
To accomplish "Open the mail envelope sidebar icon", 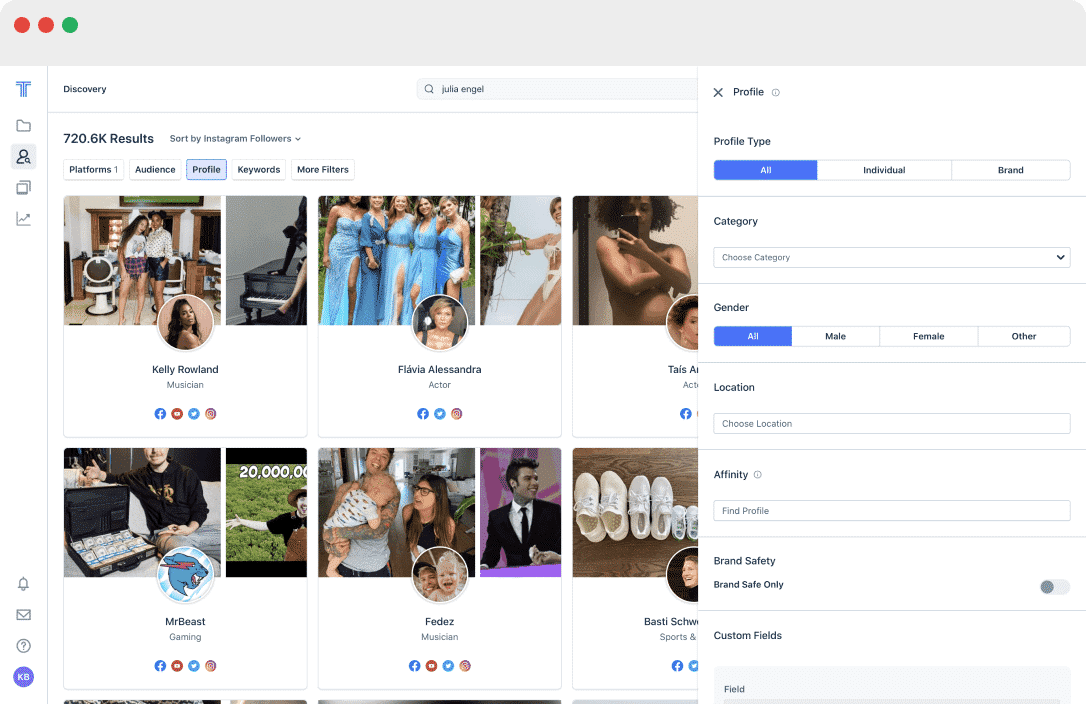I will pyautogui.click(x=23, y=615).
